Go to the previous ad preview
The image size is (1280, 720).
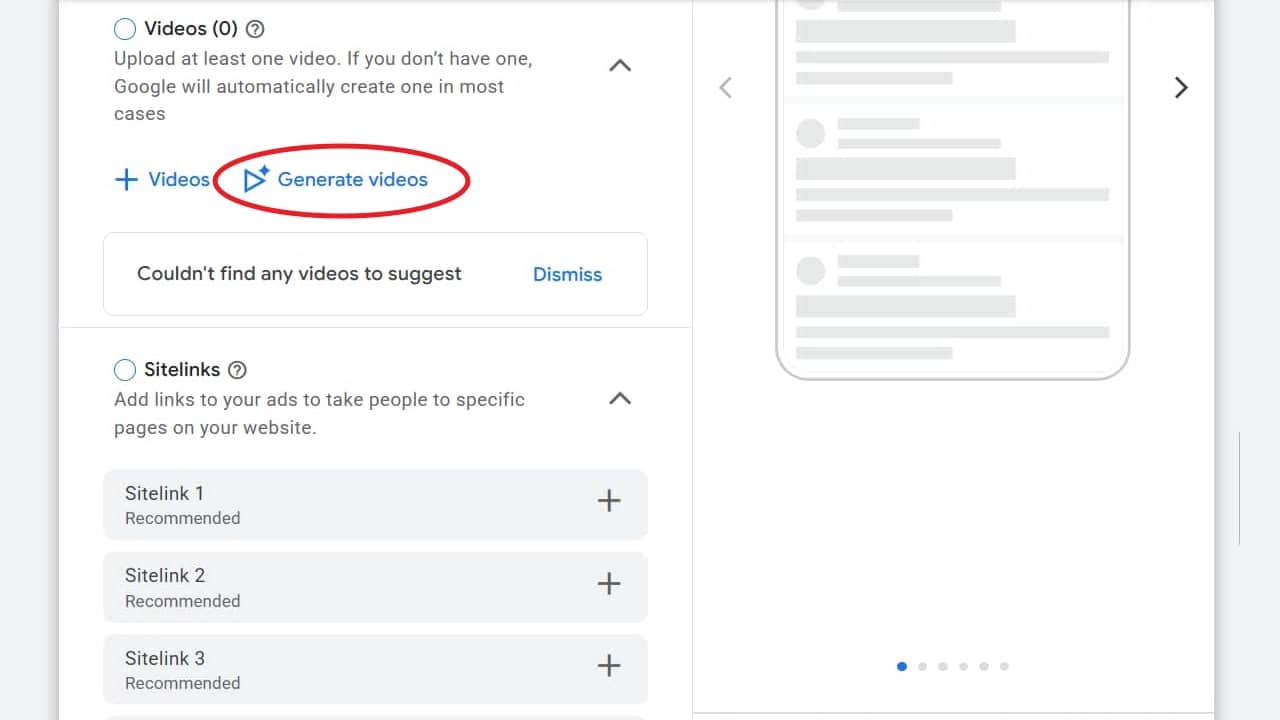(x=726, y=88)
